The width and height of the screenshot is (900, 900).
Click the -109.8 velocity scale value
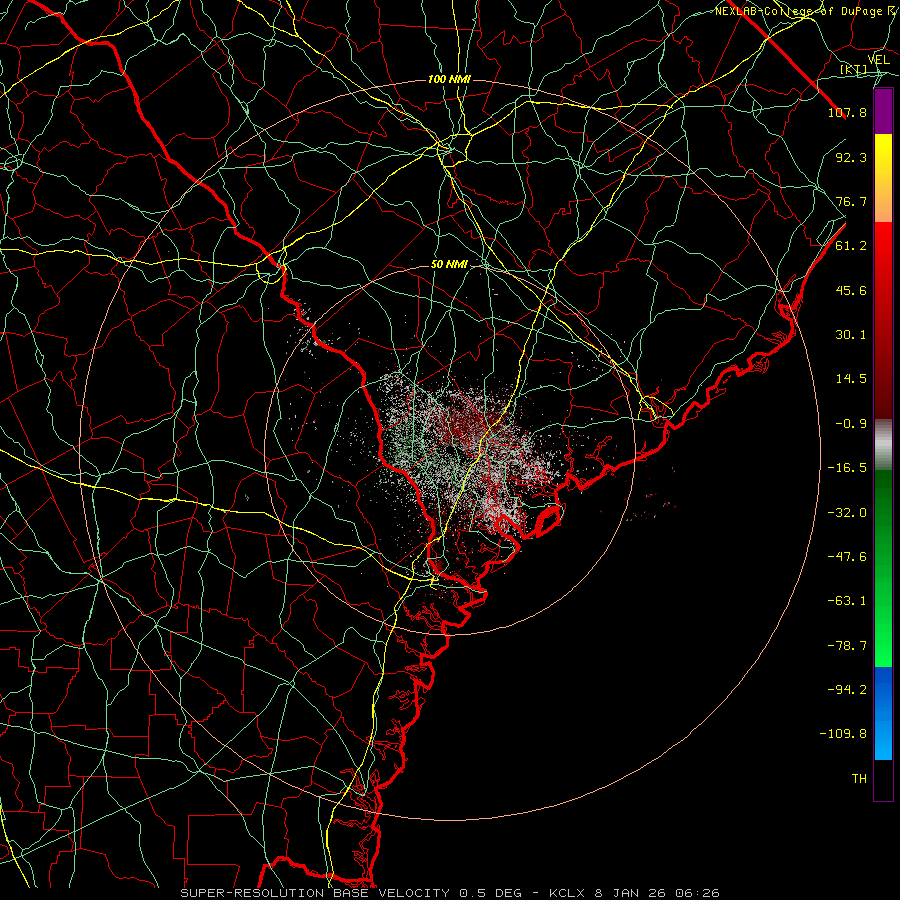(843, 734)
